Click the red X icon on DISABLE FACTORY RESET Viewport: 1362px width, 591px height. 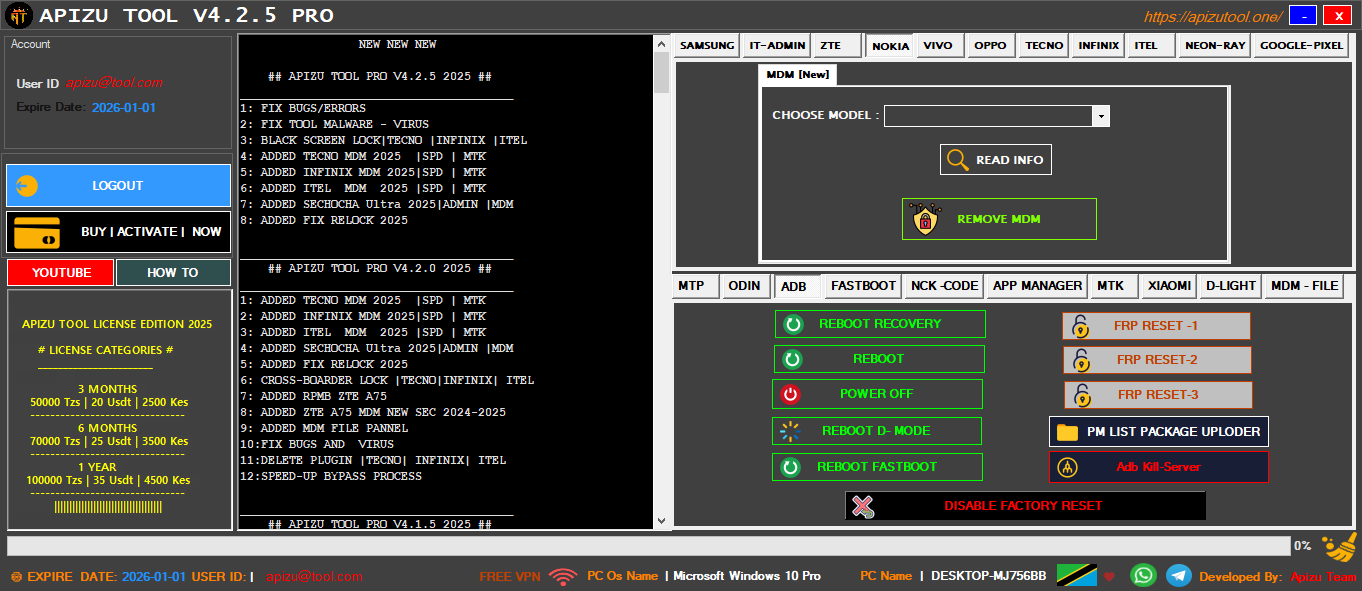(x=863, y=506)
